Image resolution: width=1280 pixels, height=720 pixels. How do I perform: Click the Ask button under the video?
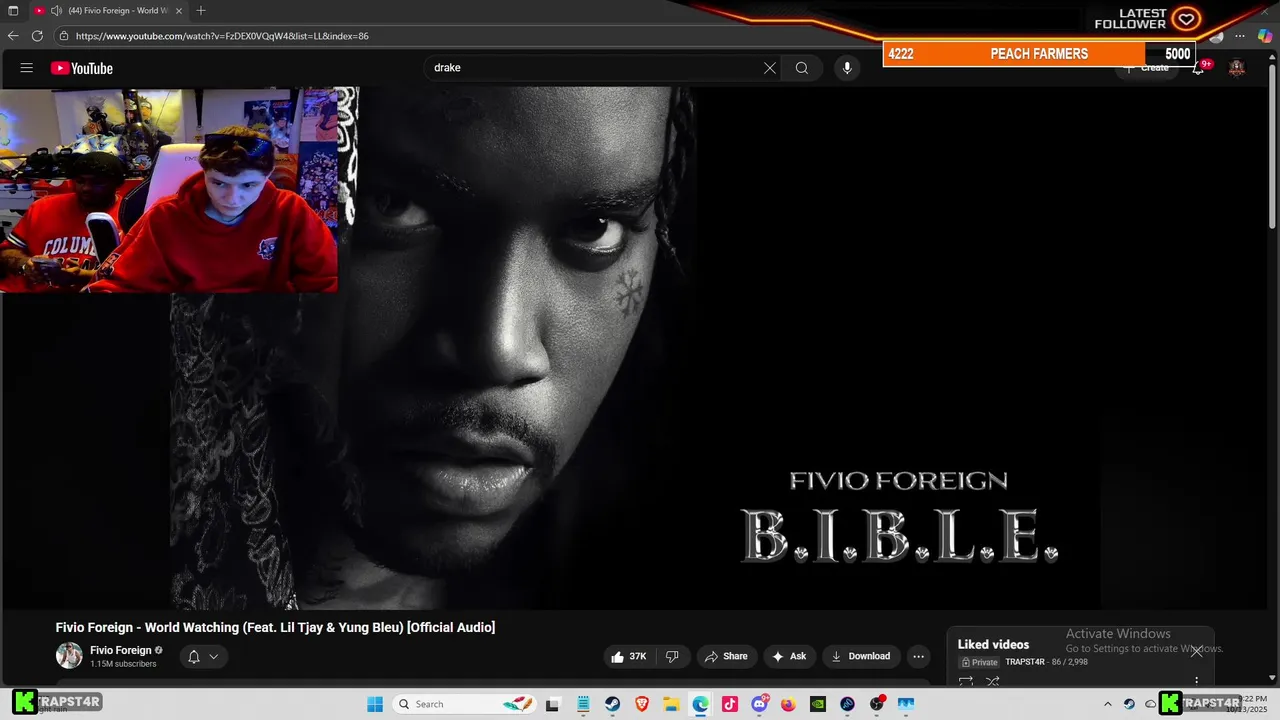(x=789, y=656)
